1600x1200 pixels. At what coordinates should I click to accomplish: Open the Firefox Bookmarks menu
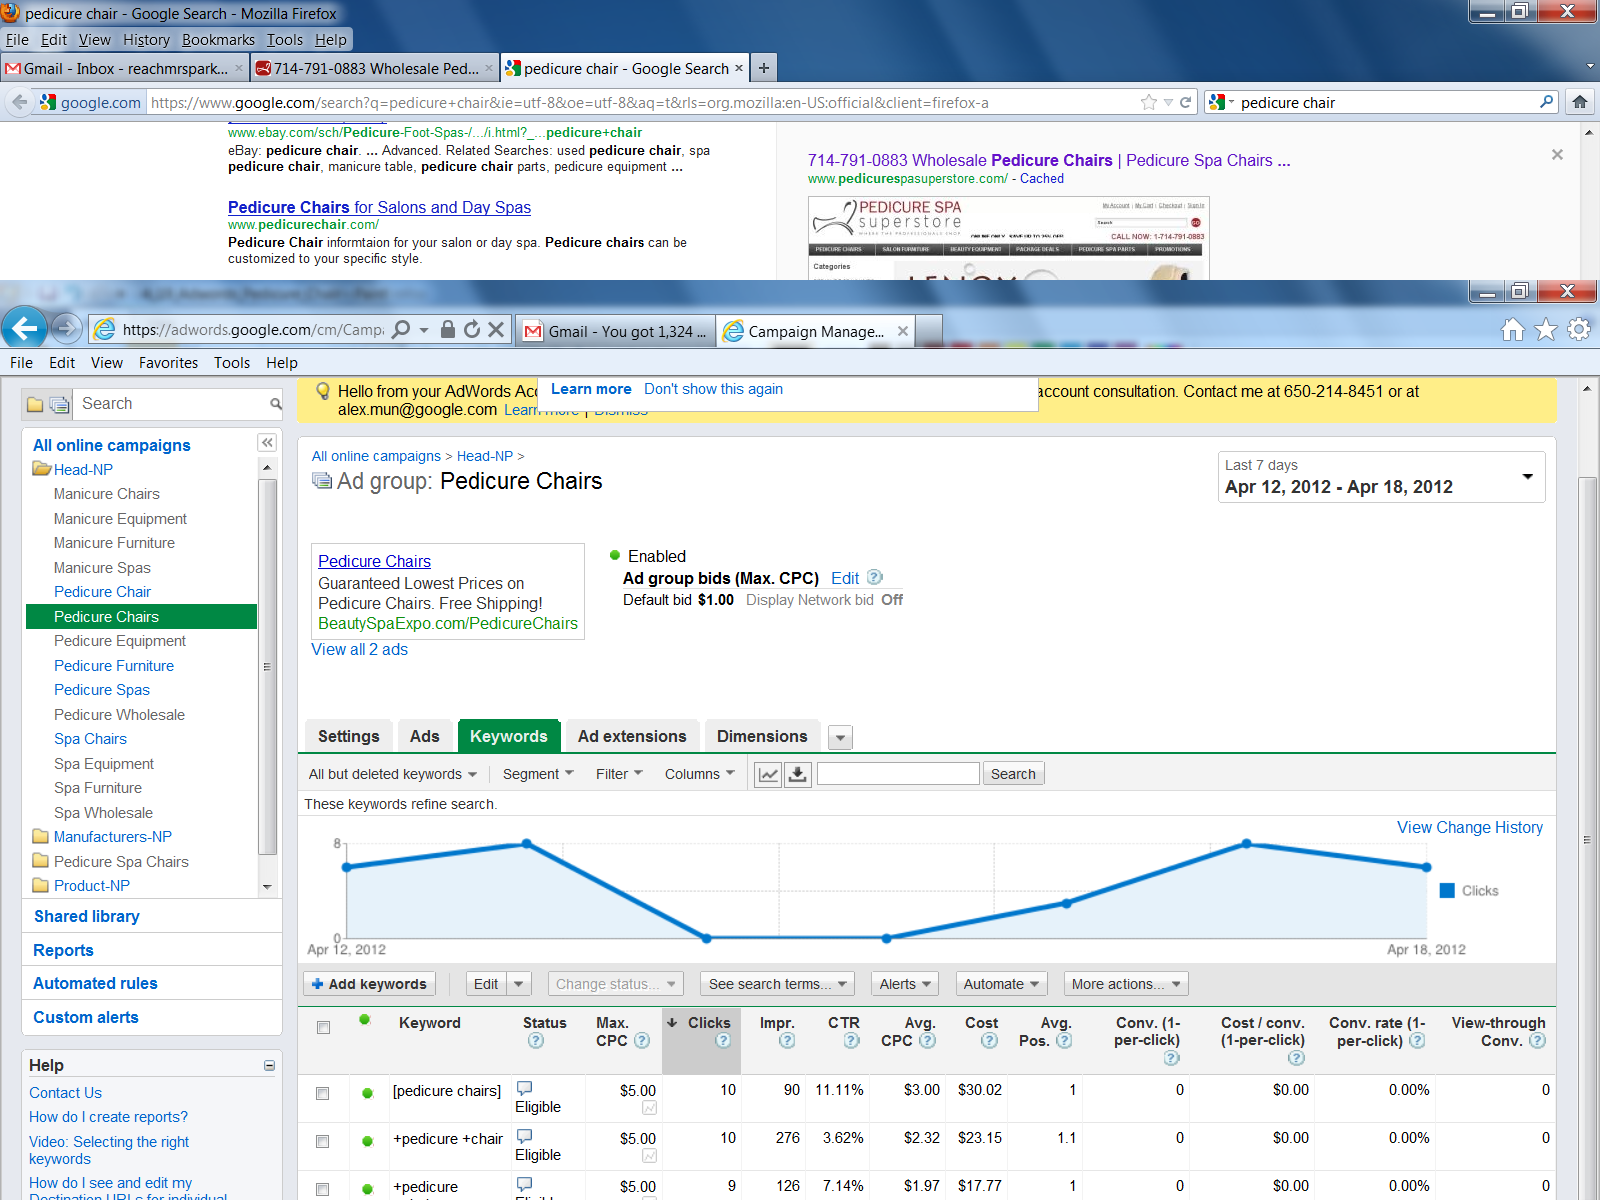pos(218,40)
